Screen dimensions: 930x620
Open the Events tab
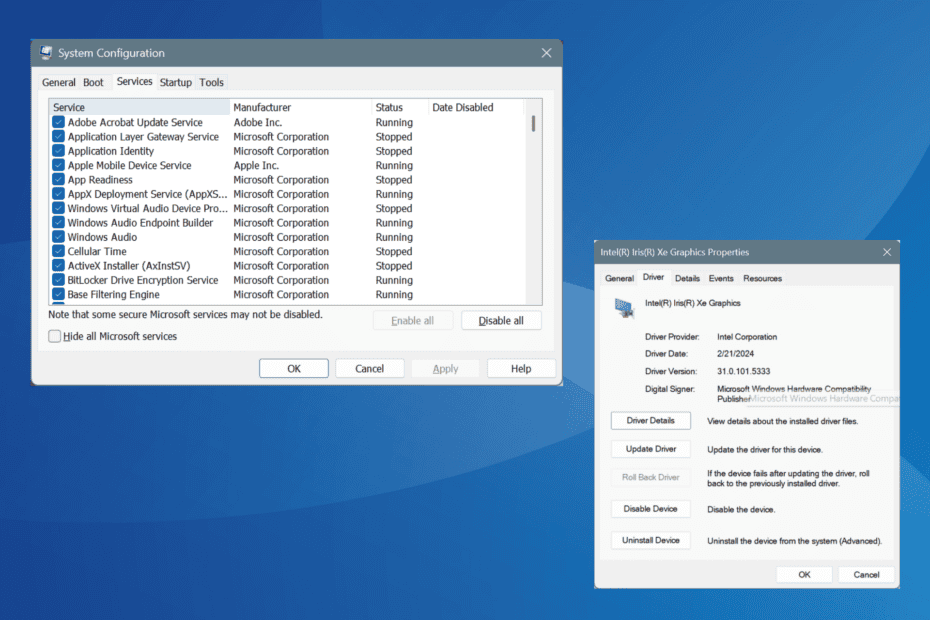point(721,278)
